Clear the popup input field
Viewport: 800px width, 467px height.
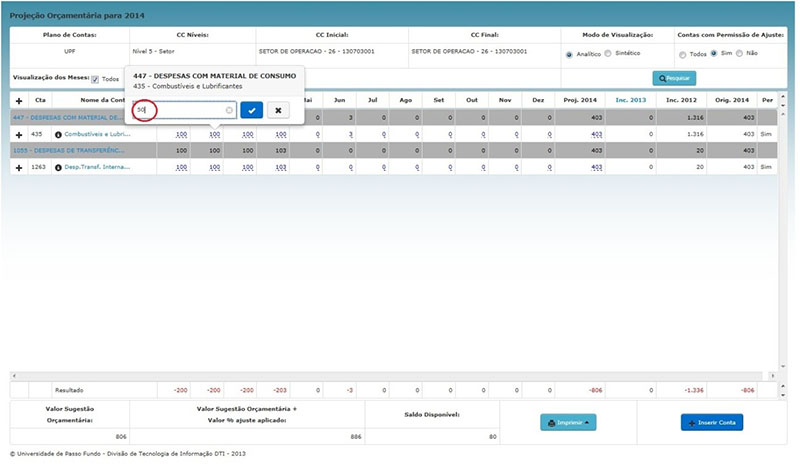coord(229,110)
